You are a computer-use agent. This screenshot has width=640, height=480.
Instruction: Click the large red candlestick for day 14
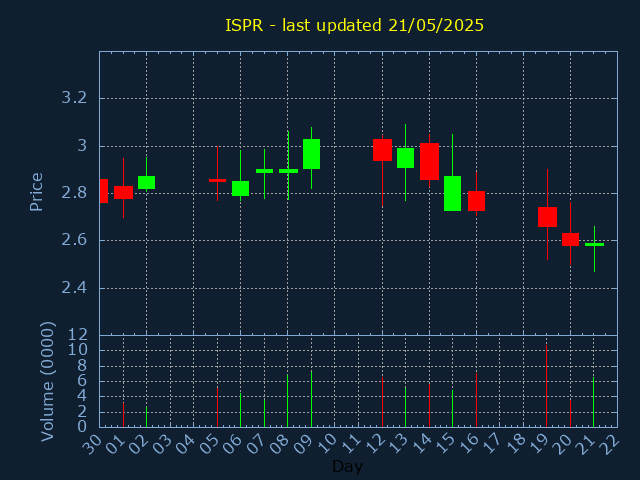click(429, 161)
